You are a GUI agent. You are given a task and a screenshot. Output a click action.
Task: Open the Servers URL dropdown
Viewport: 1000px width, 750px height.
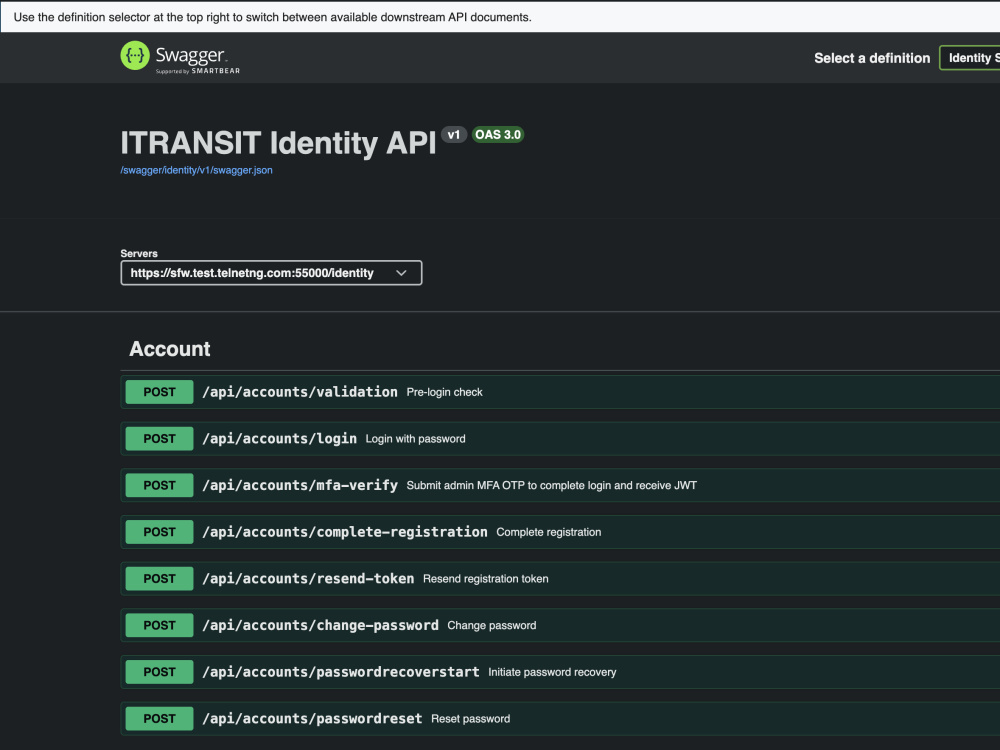pyautogui.click(x=271, y=273)
